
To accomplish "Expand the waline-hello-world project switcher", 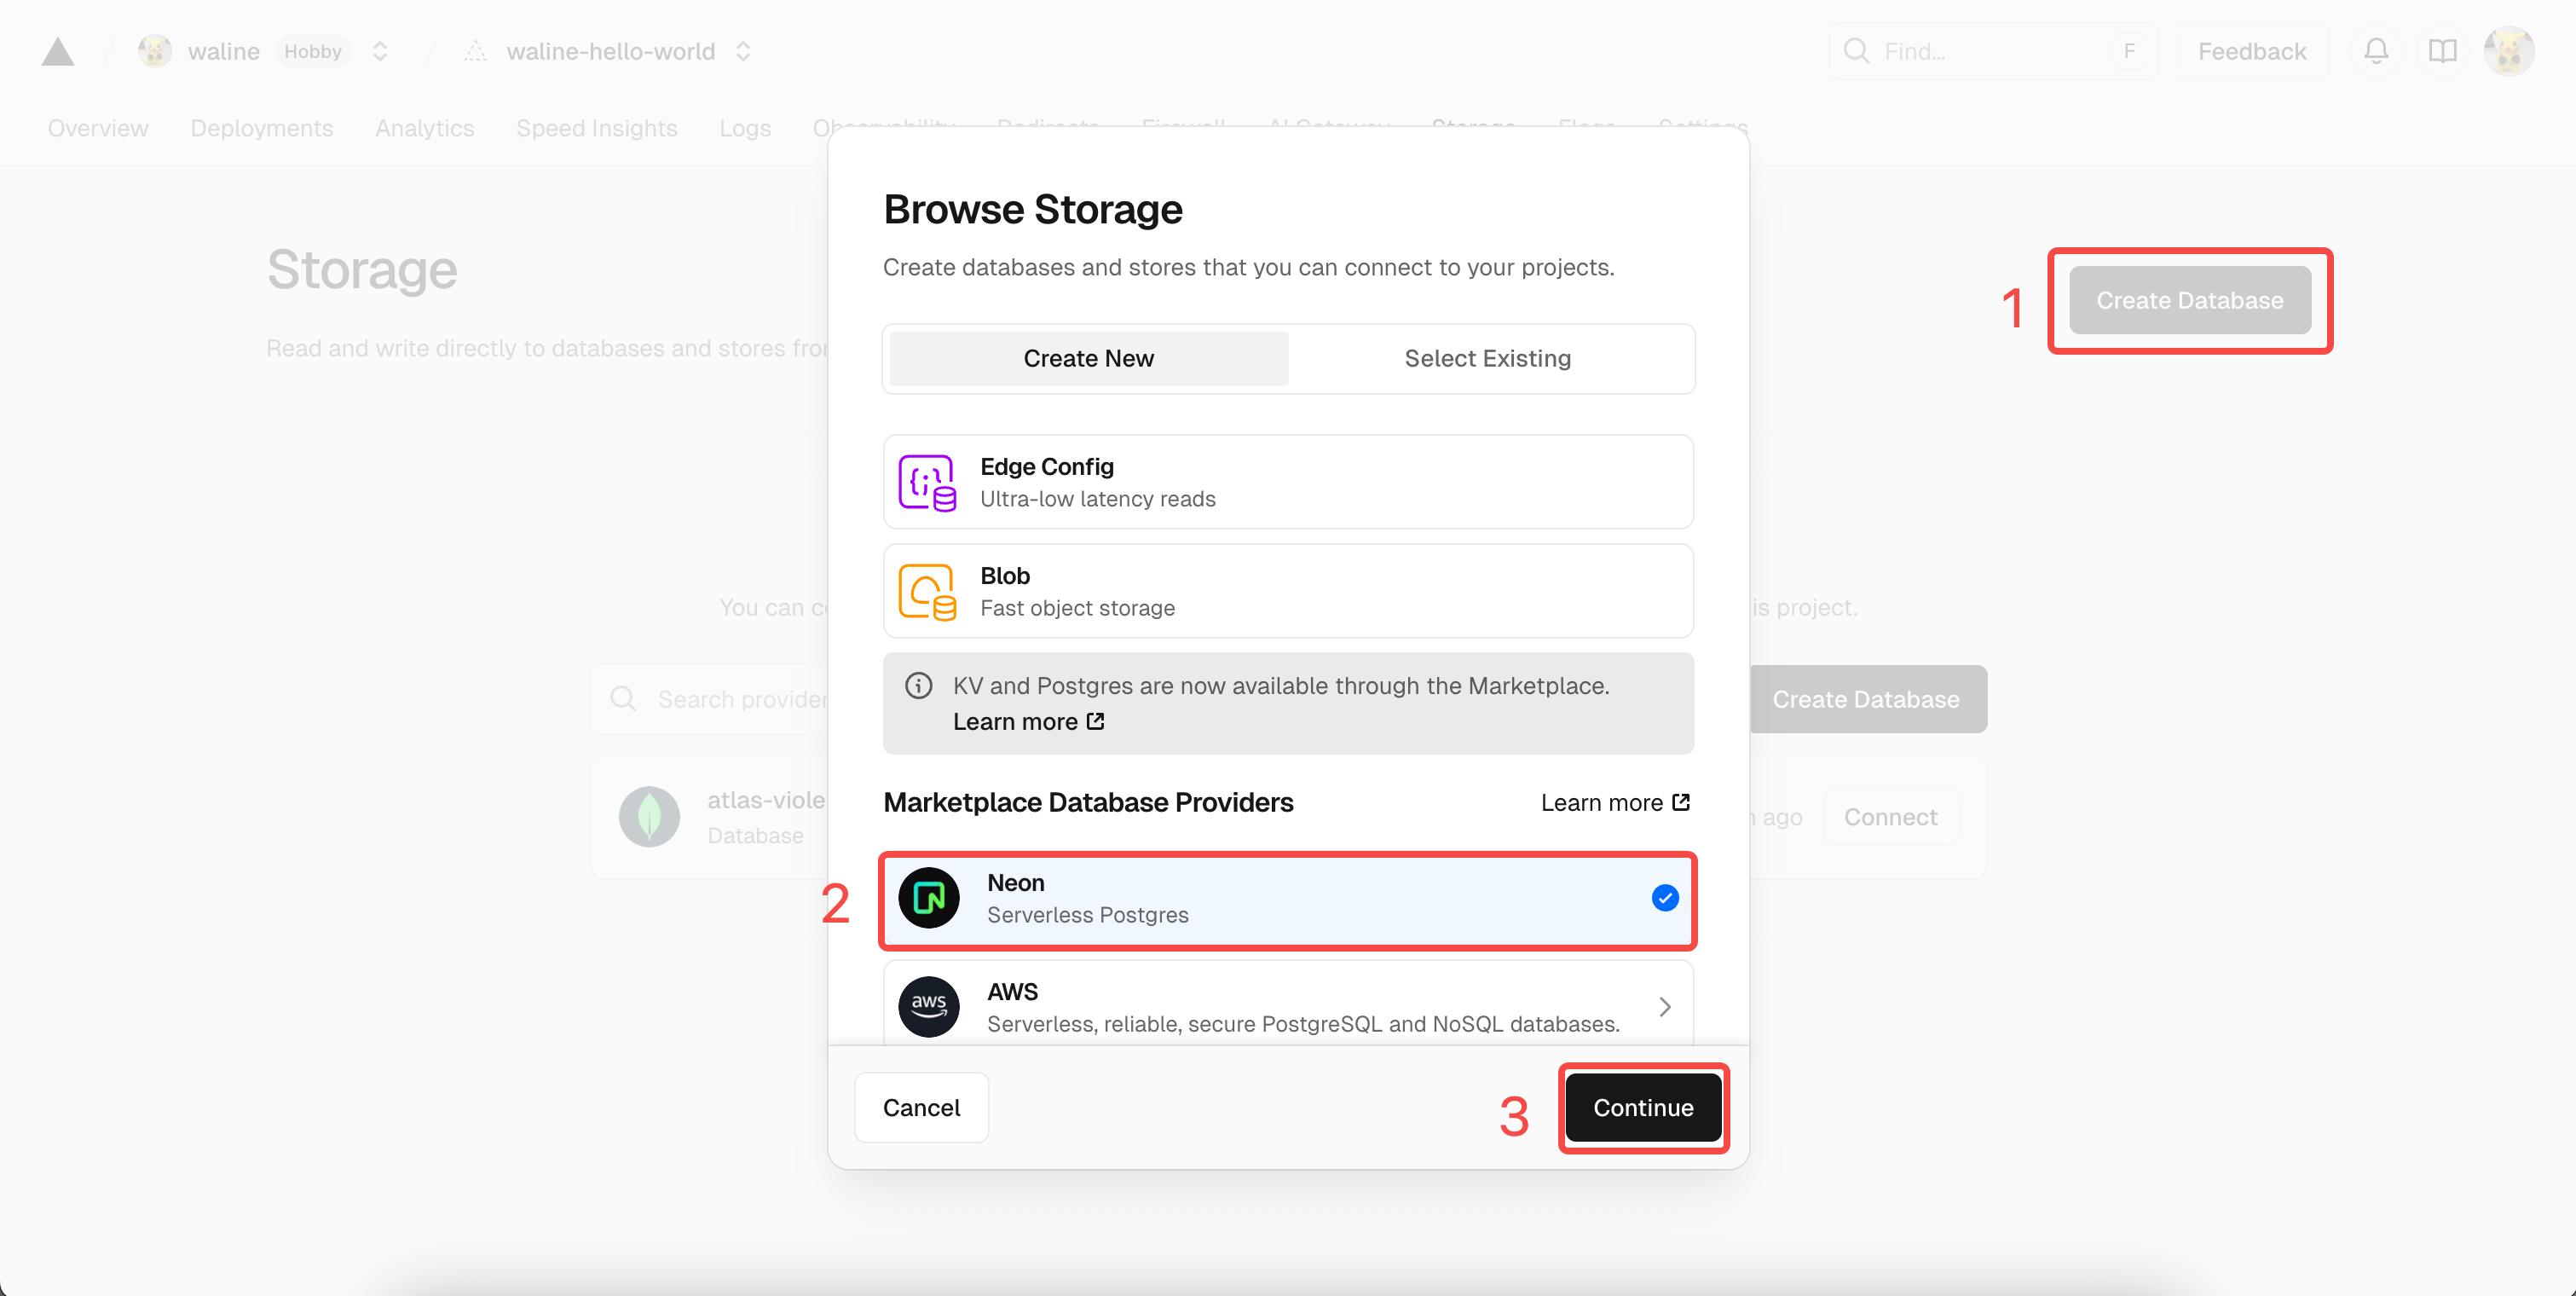I will click(743, 51).
